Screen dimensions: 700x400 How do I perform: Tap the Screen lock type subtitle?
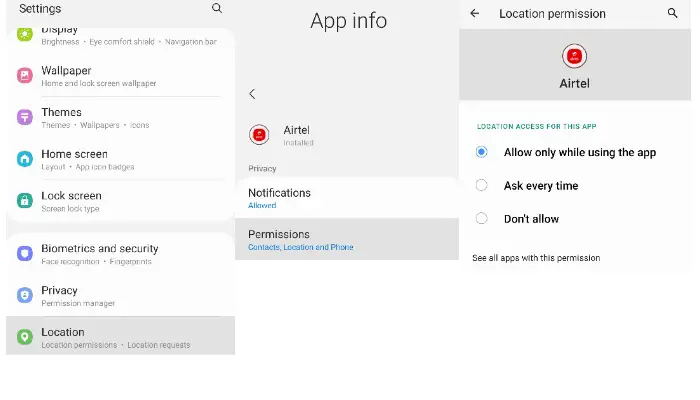(70, 208)
